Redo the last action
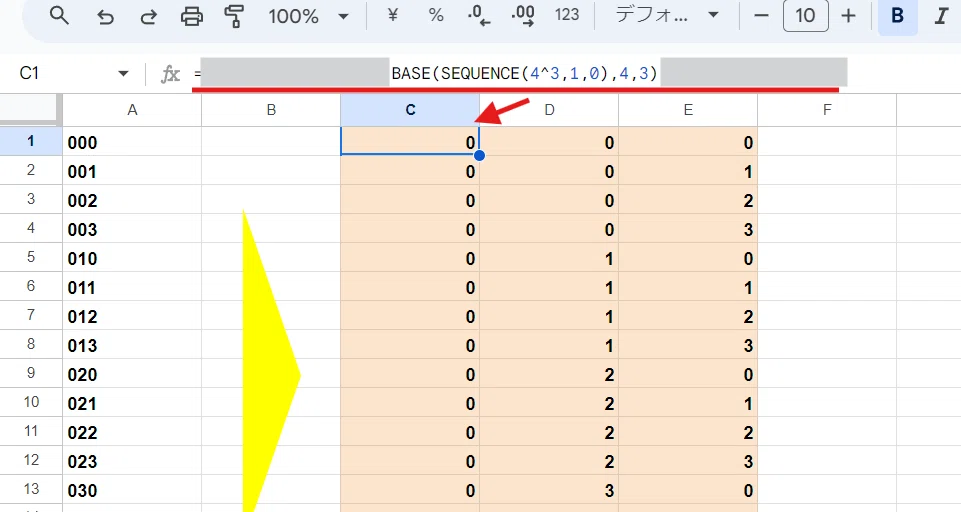961x512 pixels. [x=148, y=17]
